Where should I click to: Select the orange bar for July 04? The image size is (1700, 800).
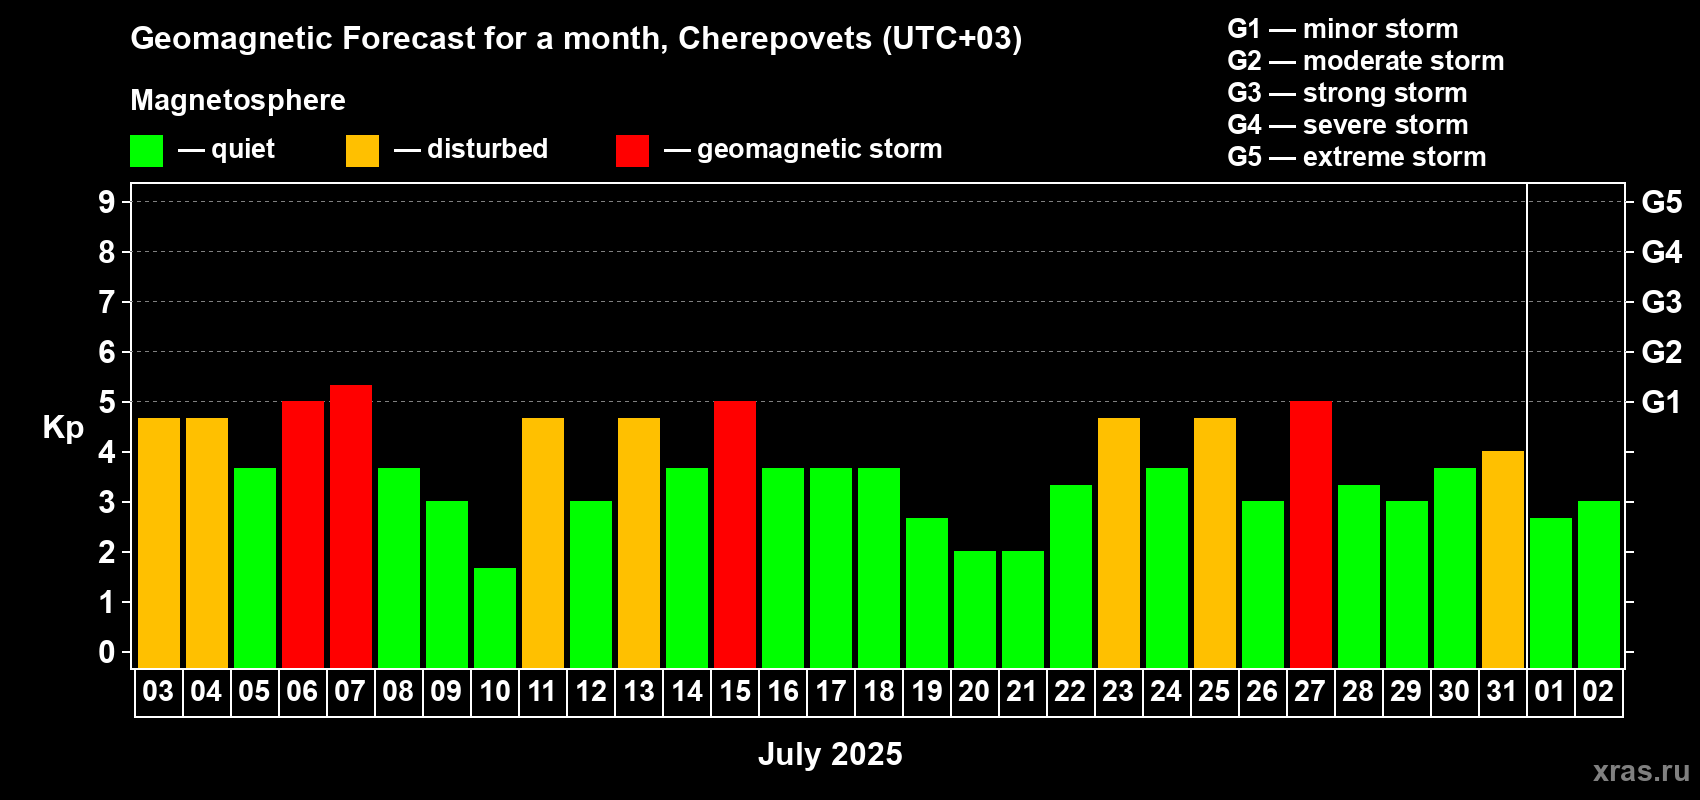[x=207, y=543]
